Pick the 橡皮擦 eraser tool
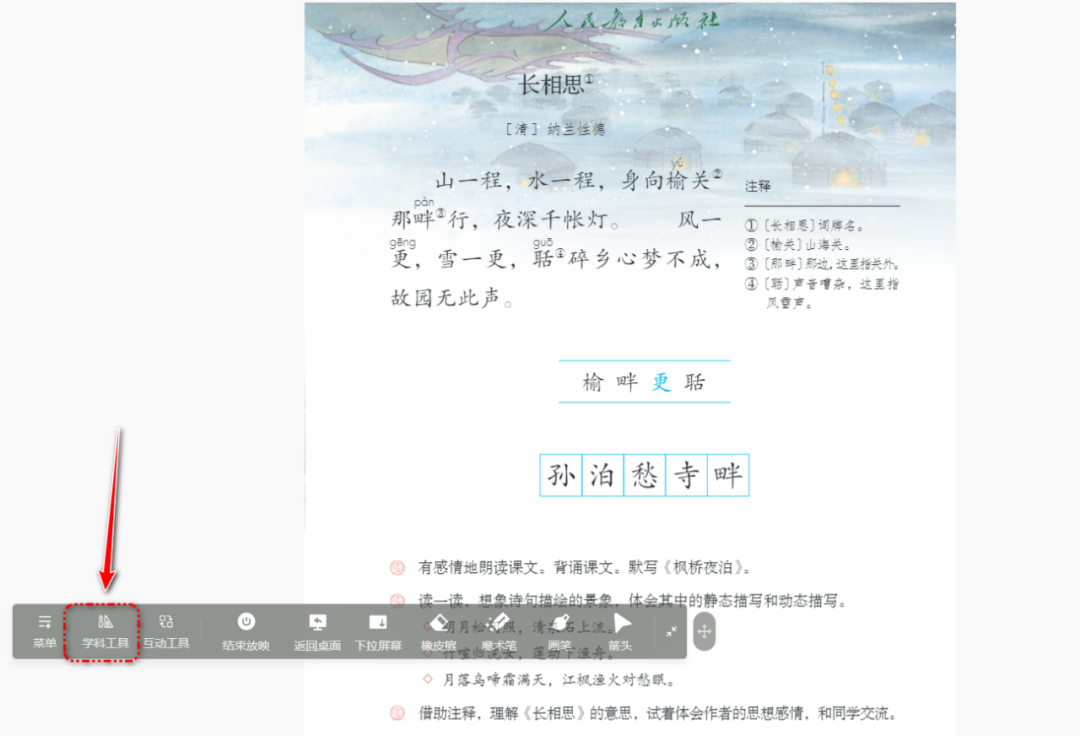 coord(438,631)
